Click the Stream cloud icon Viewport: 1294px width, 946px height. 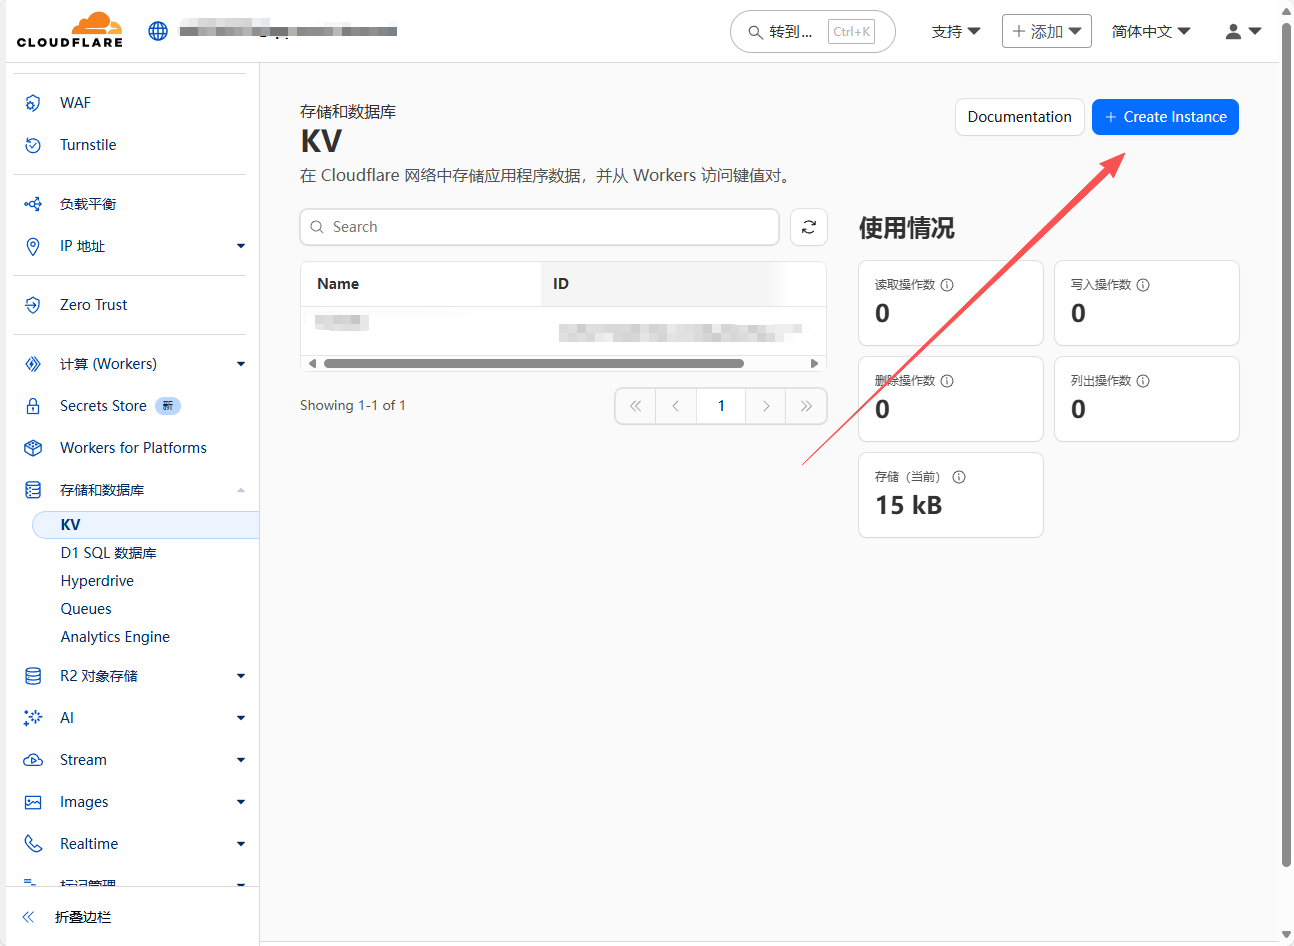tap(33, 760)
